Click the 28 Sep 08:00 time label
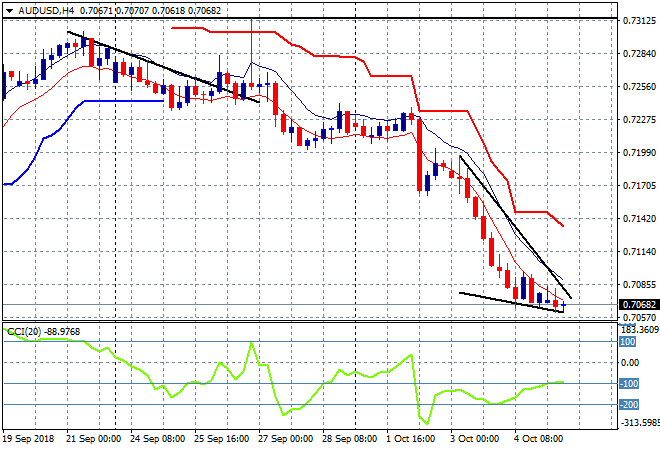The height and width of the screenshot is (450, 660). [349, 439]
